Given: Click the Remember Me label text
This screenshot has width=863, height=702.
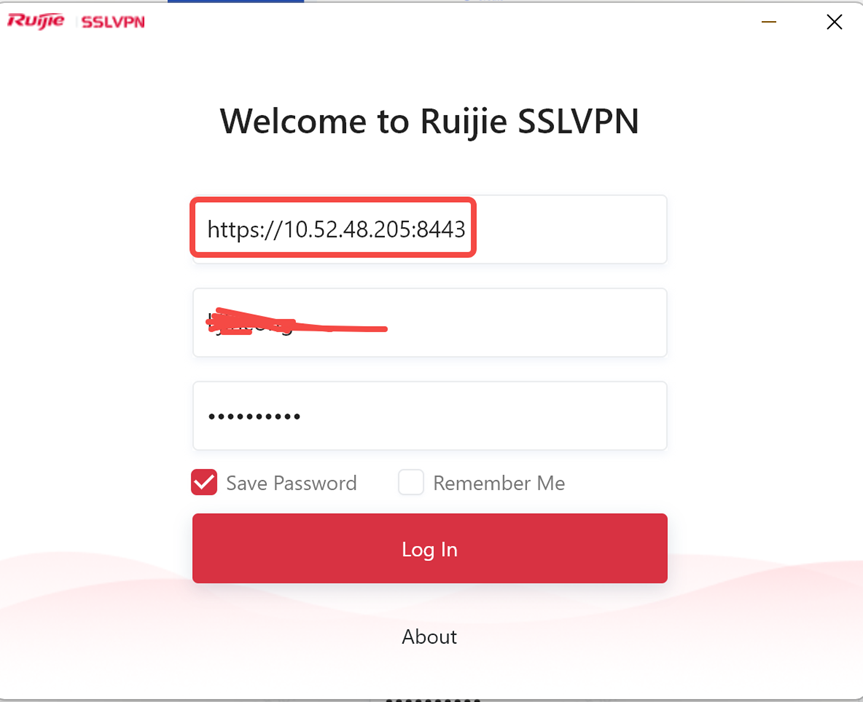Looking at the screenshot, I should coord(499,483).
